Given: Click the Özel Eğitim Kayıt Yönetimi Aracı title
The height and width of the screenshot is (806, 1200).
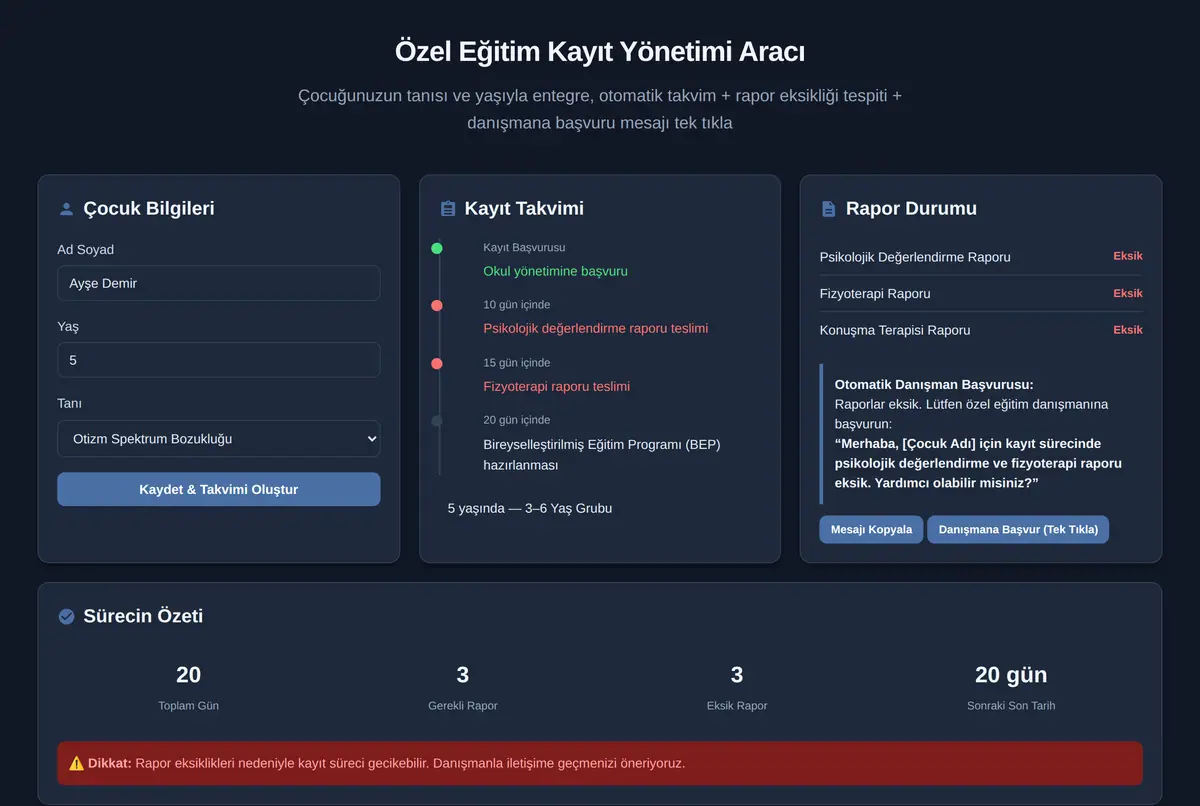Looking at the screenshot, I should coord(600,51).
